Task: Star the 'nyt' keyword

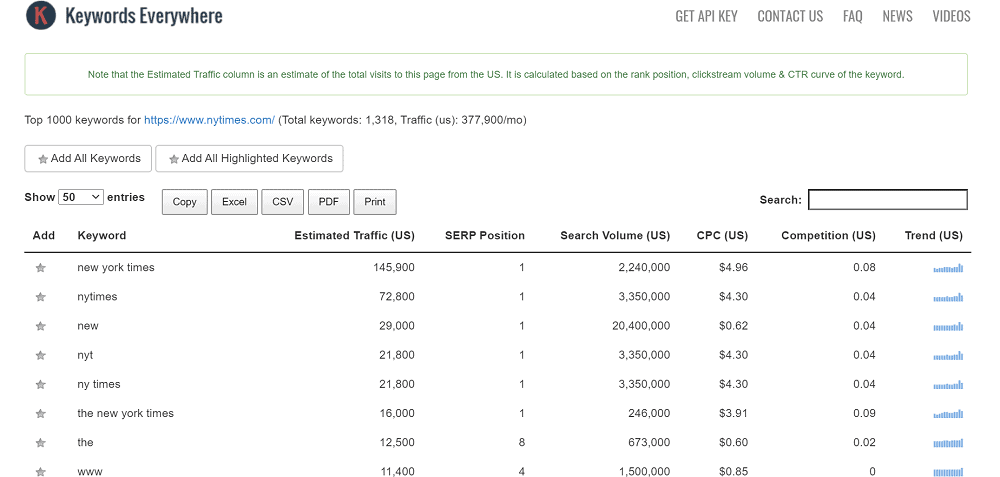Action: coord(41,355)
